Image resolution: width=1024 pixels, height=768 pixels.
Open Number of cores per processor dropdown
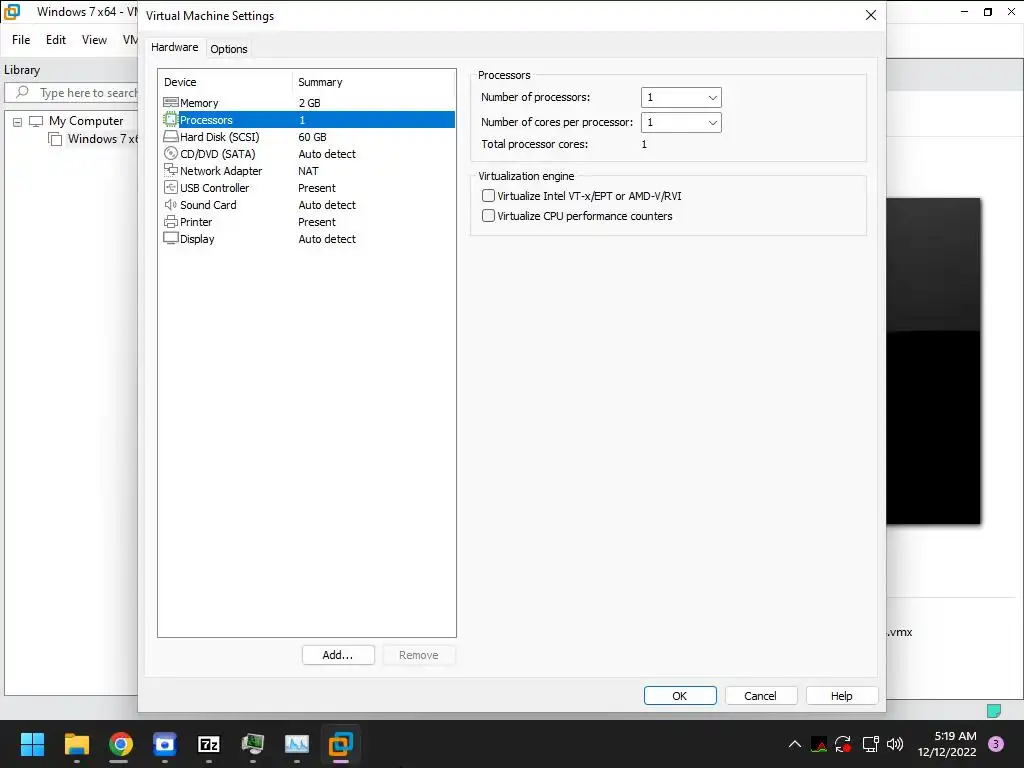click(x=681, y=122)
